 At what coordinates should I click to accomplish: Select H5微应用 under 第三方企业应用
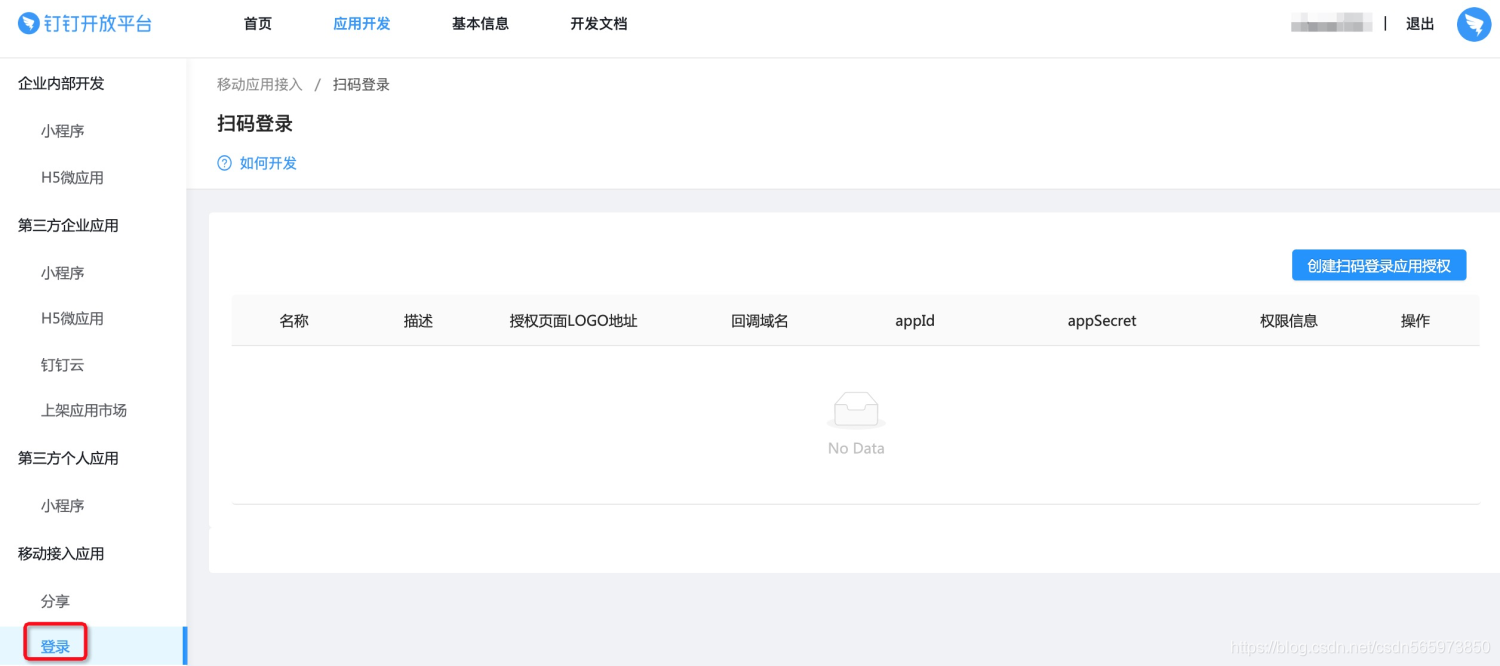75,318
